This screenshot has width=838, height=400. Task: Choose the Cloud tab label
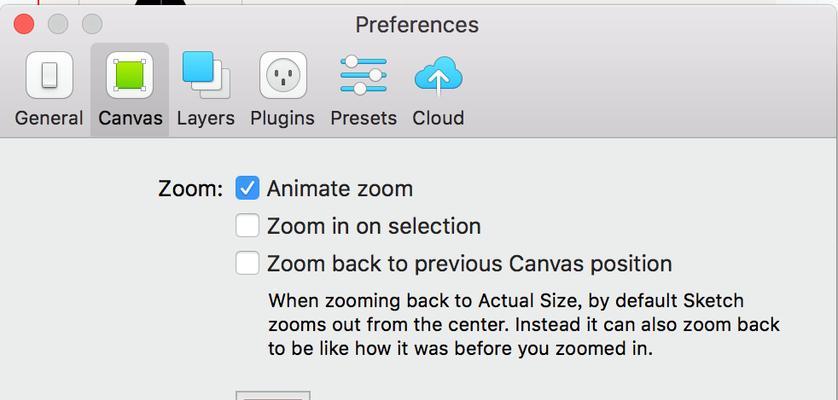tap(438, 118)
